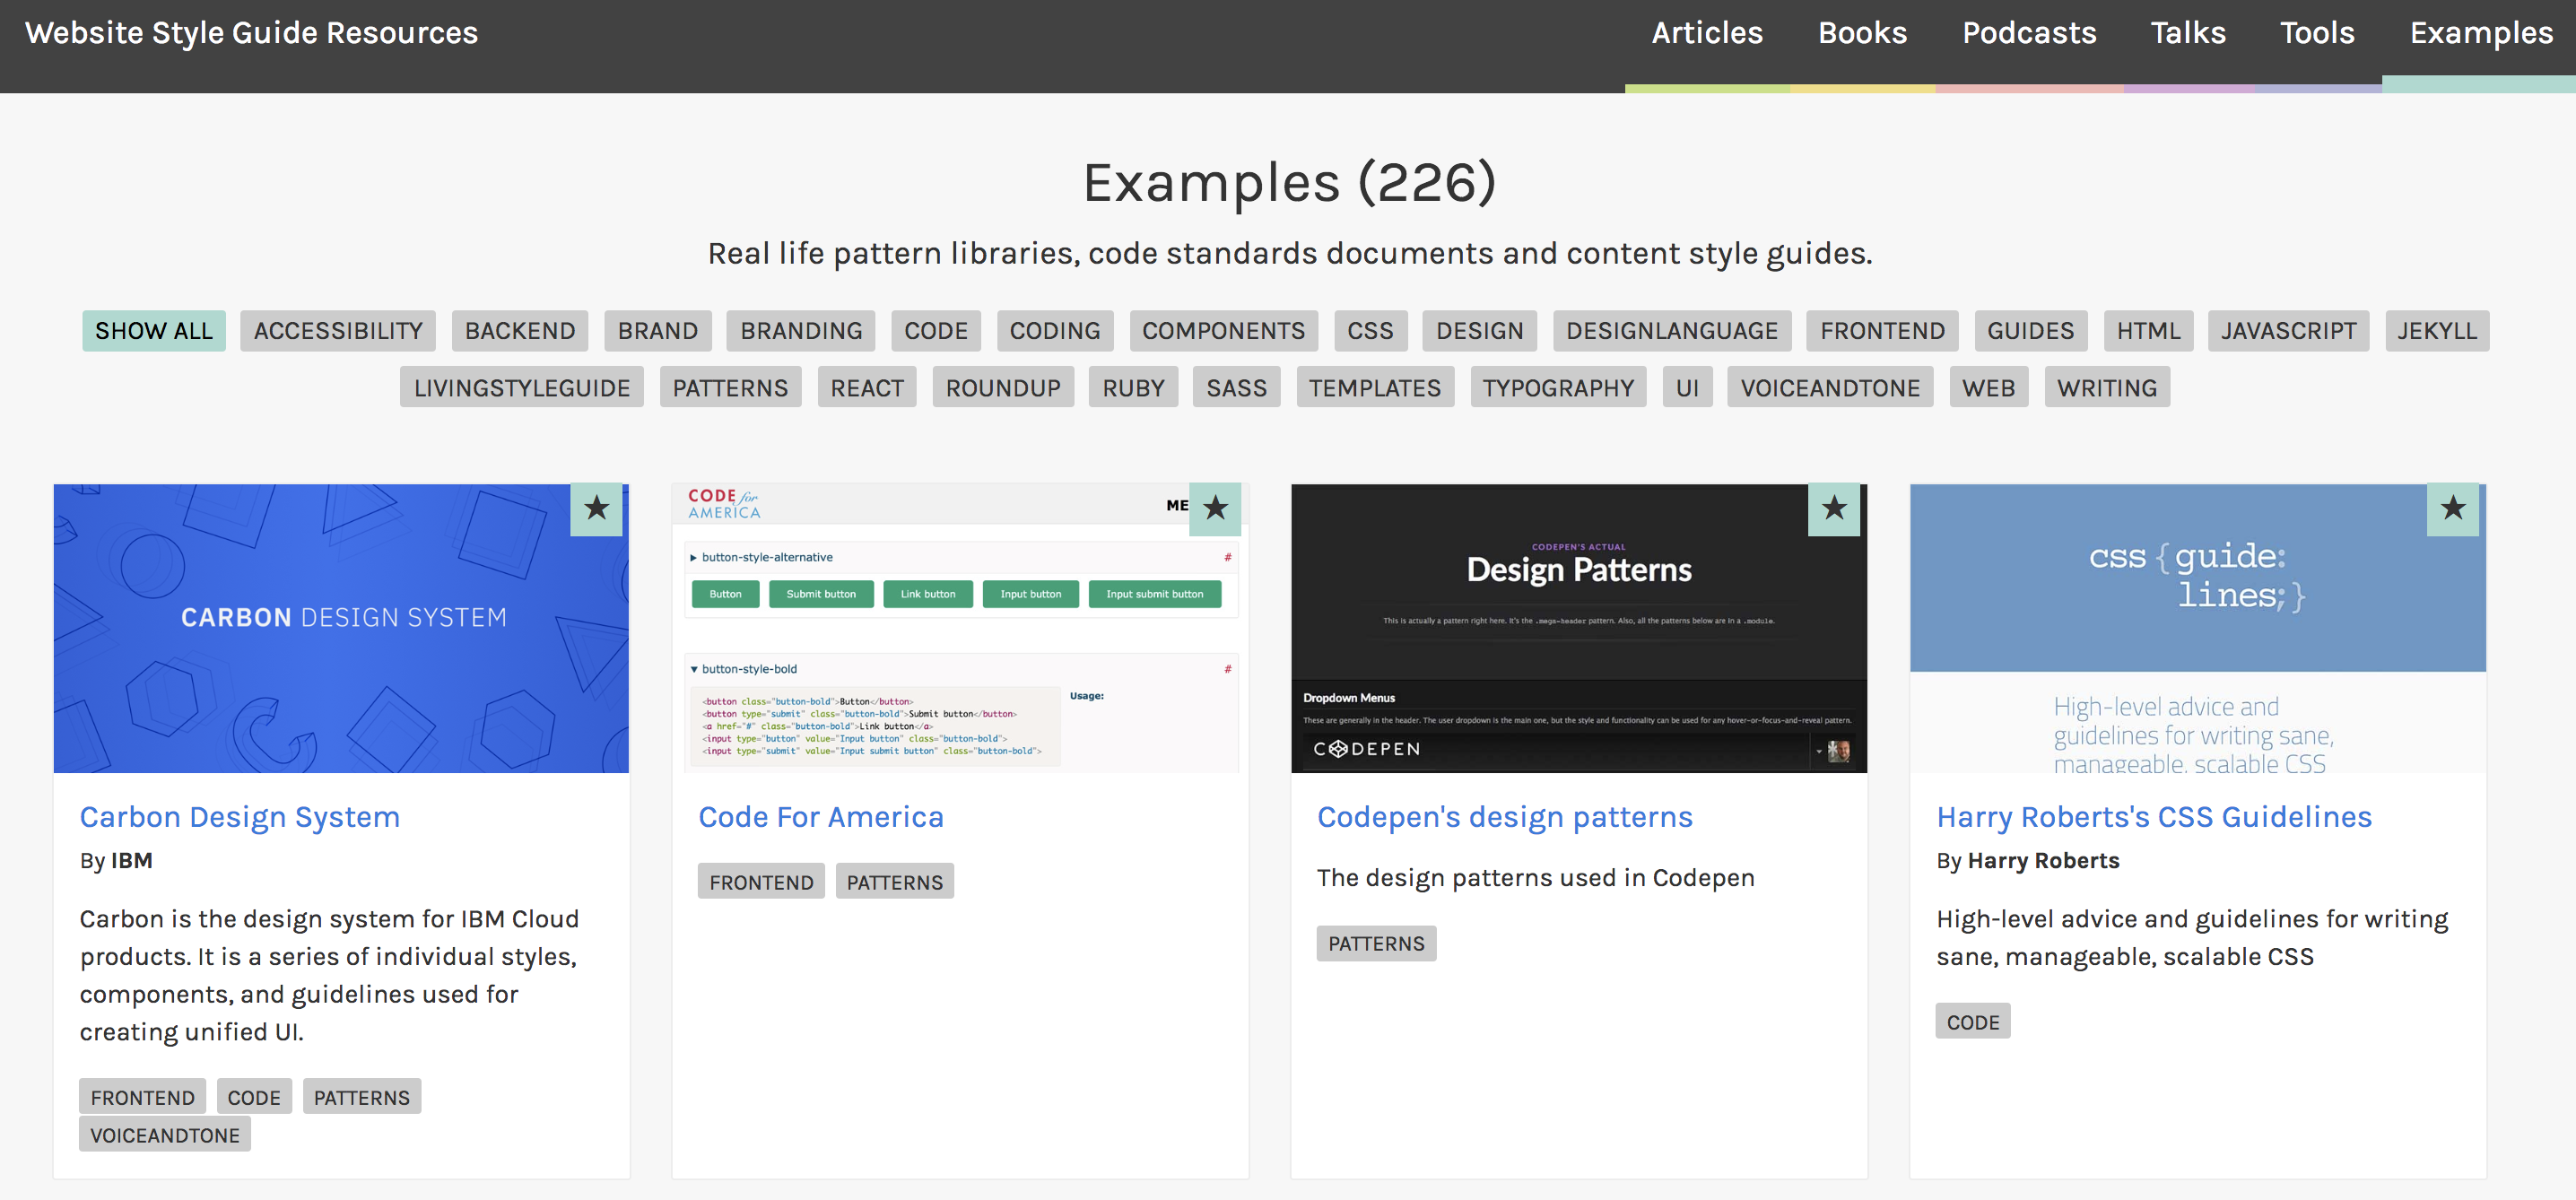Open Codepen's design patterns title link
The height and width of the screenshot is (1200, 2576).
point(1505,818)
